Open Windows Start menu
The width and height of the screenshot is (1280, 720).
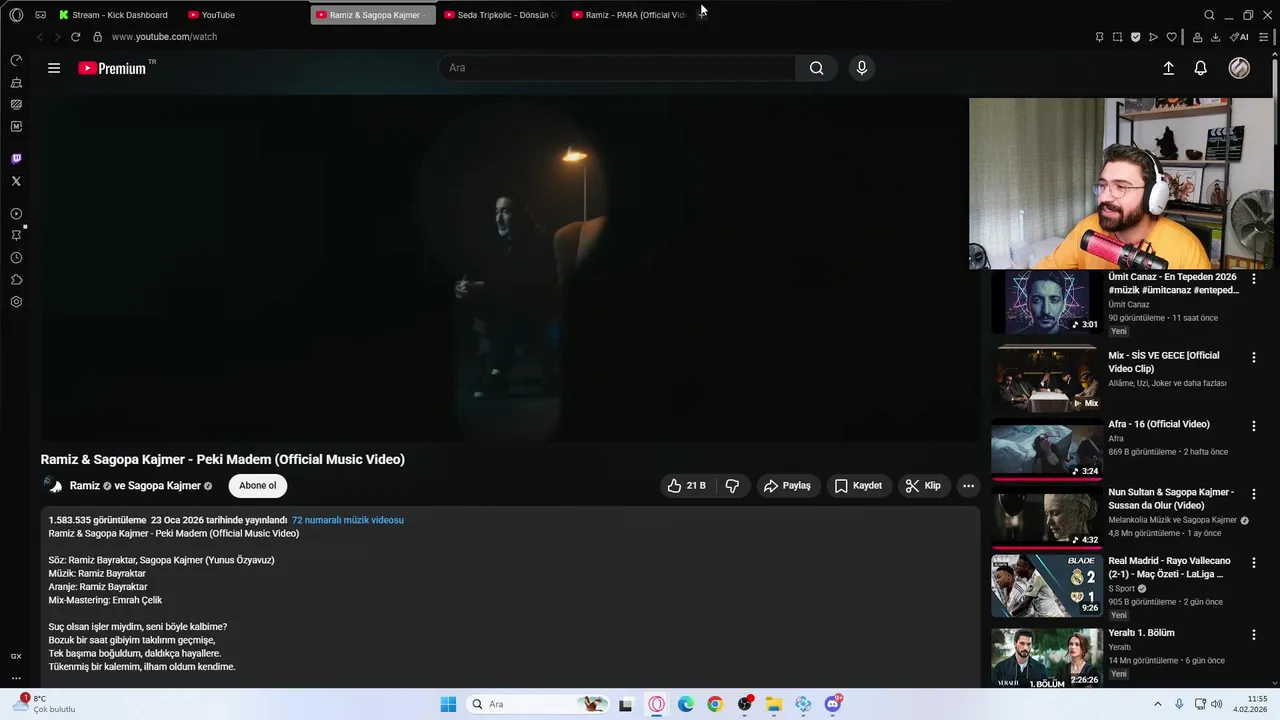[448, 704]
